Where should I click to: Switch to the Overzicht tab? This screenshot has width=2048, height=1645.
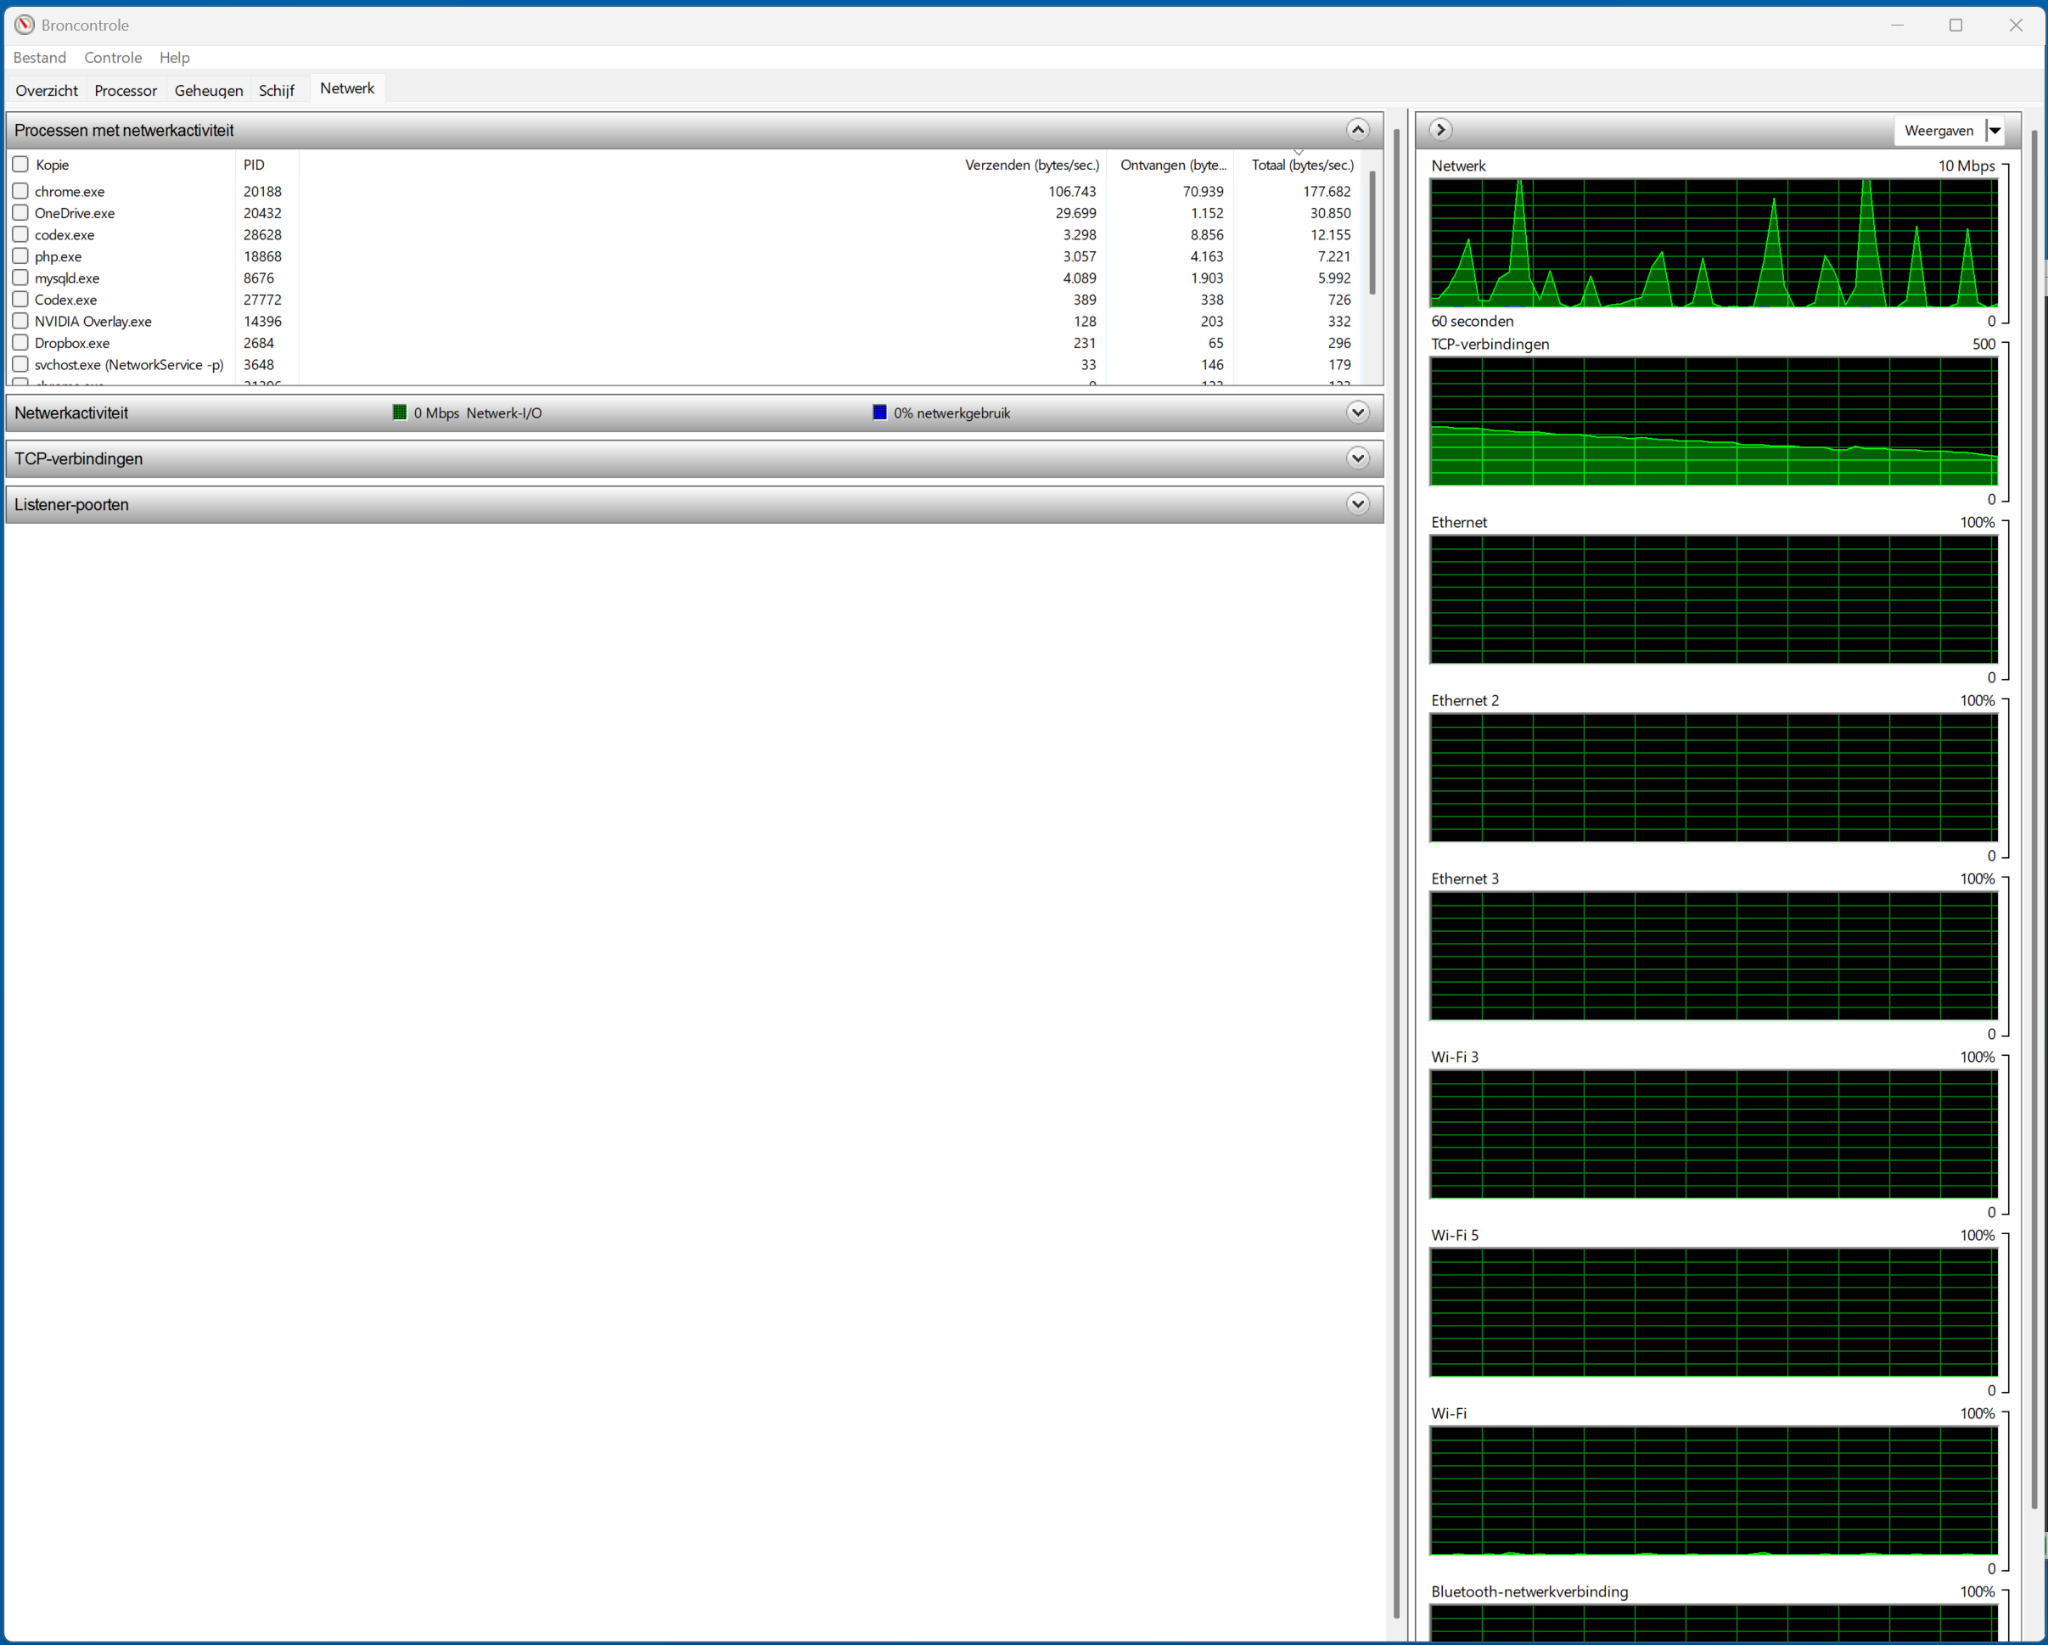47,91
